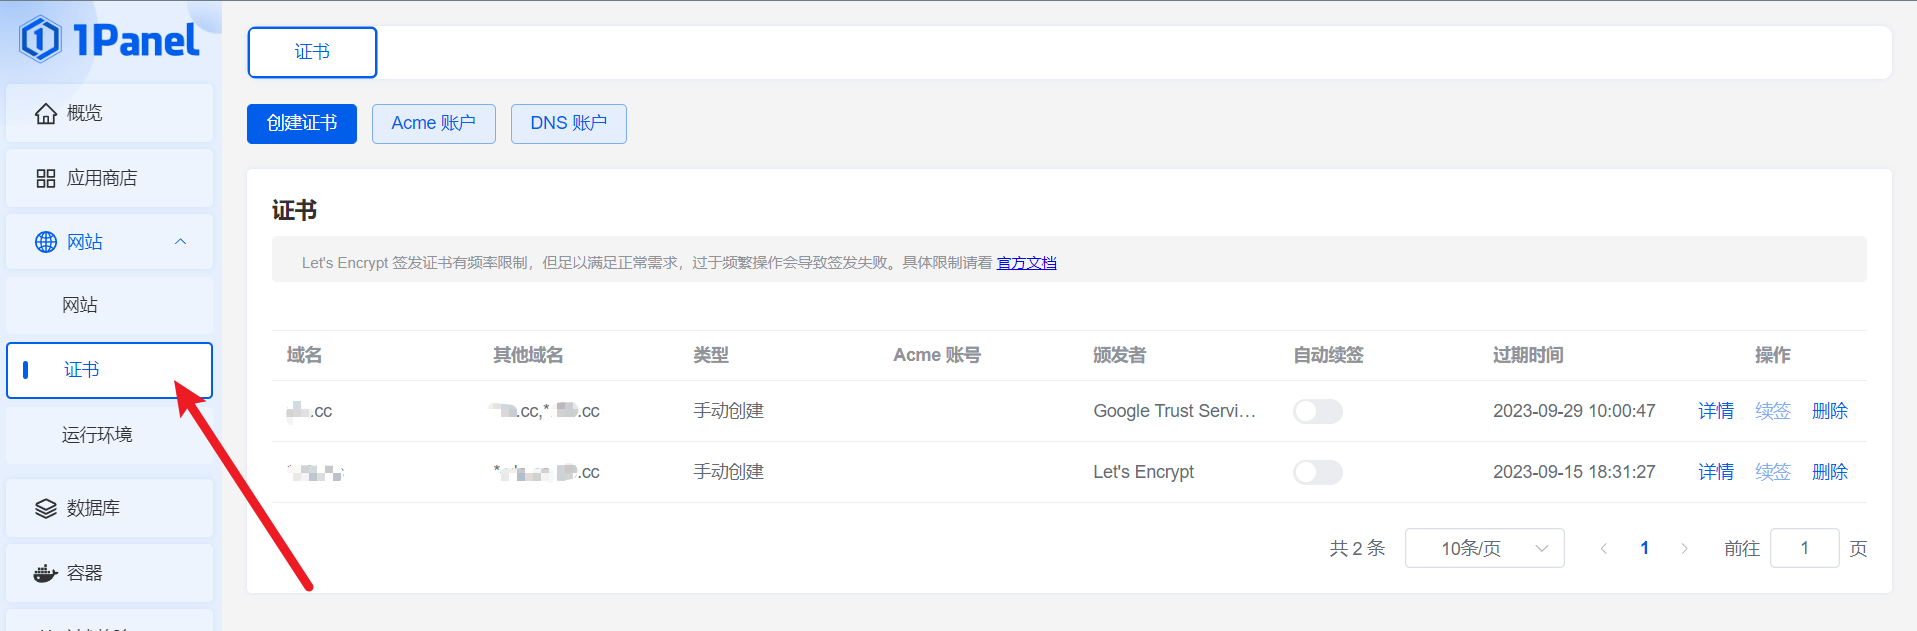Click the 其他域名 column header
This screenshot has width=1917, height=631.
click(528, 355)
